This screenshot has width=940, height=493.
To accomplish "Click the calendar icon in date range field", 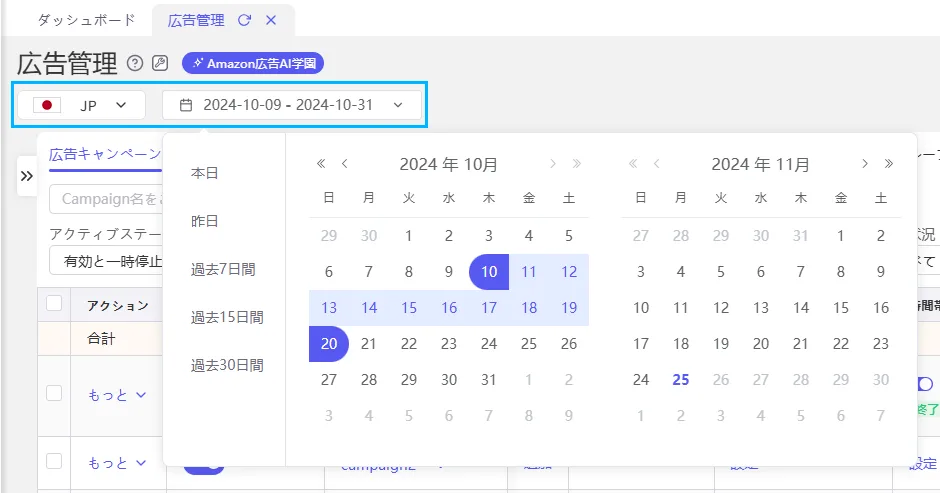I will [186, 105].
